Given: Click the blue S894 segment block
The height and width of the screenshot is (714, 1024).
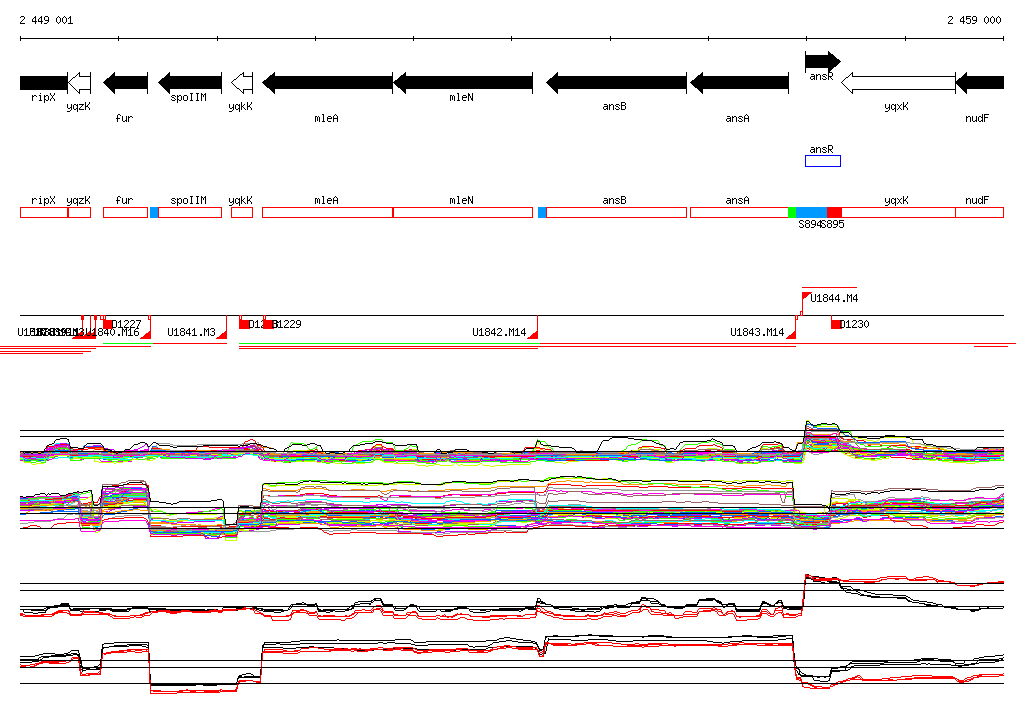Looking at the screenshot, I should [812, 212].
